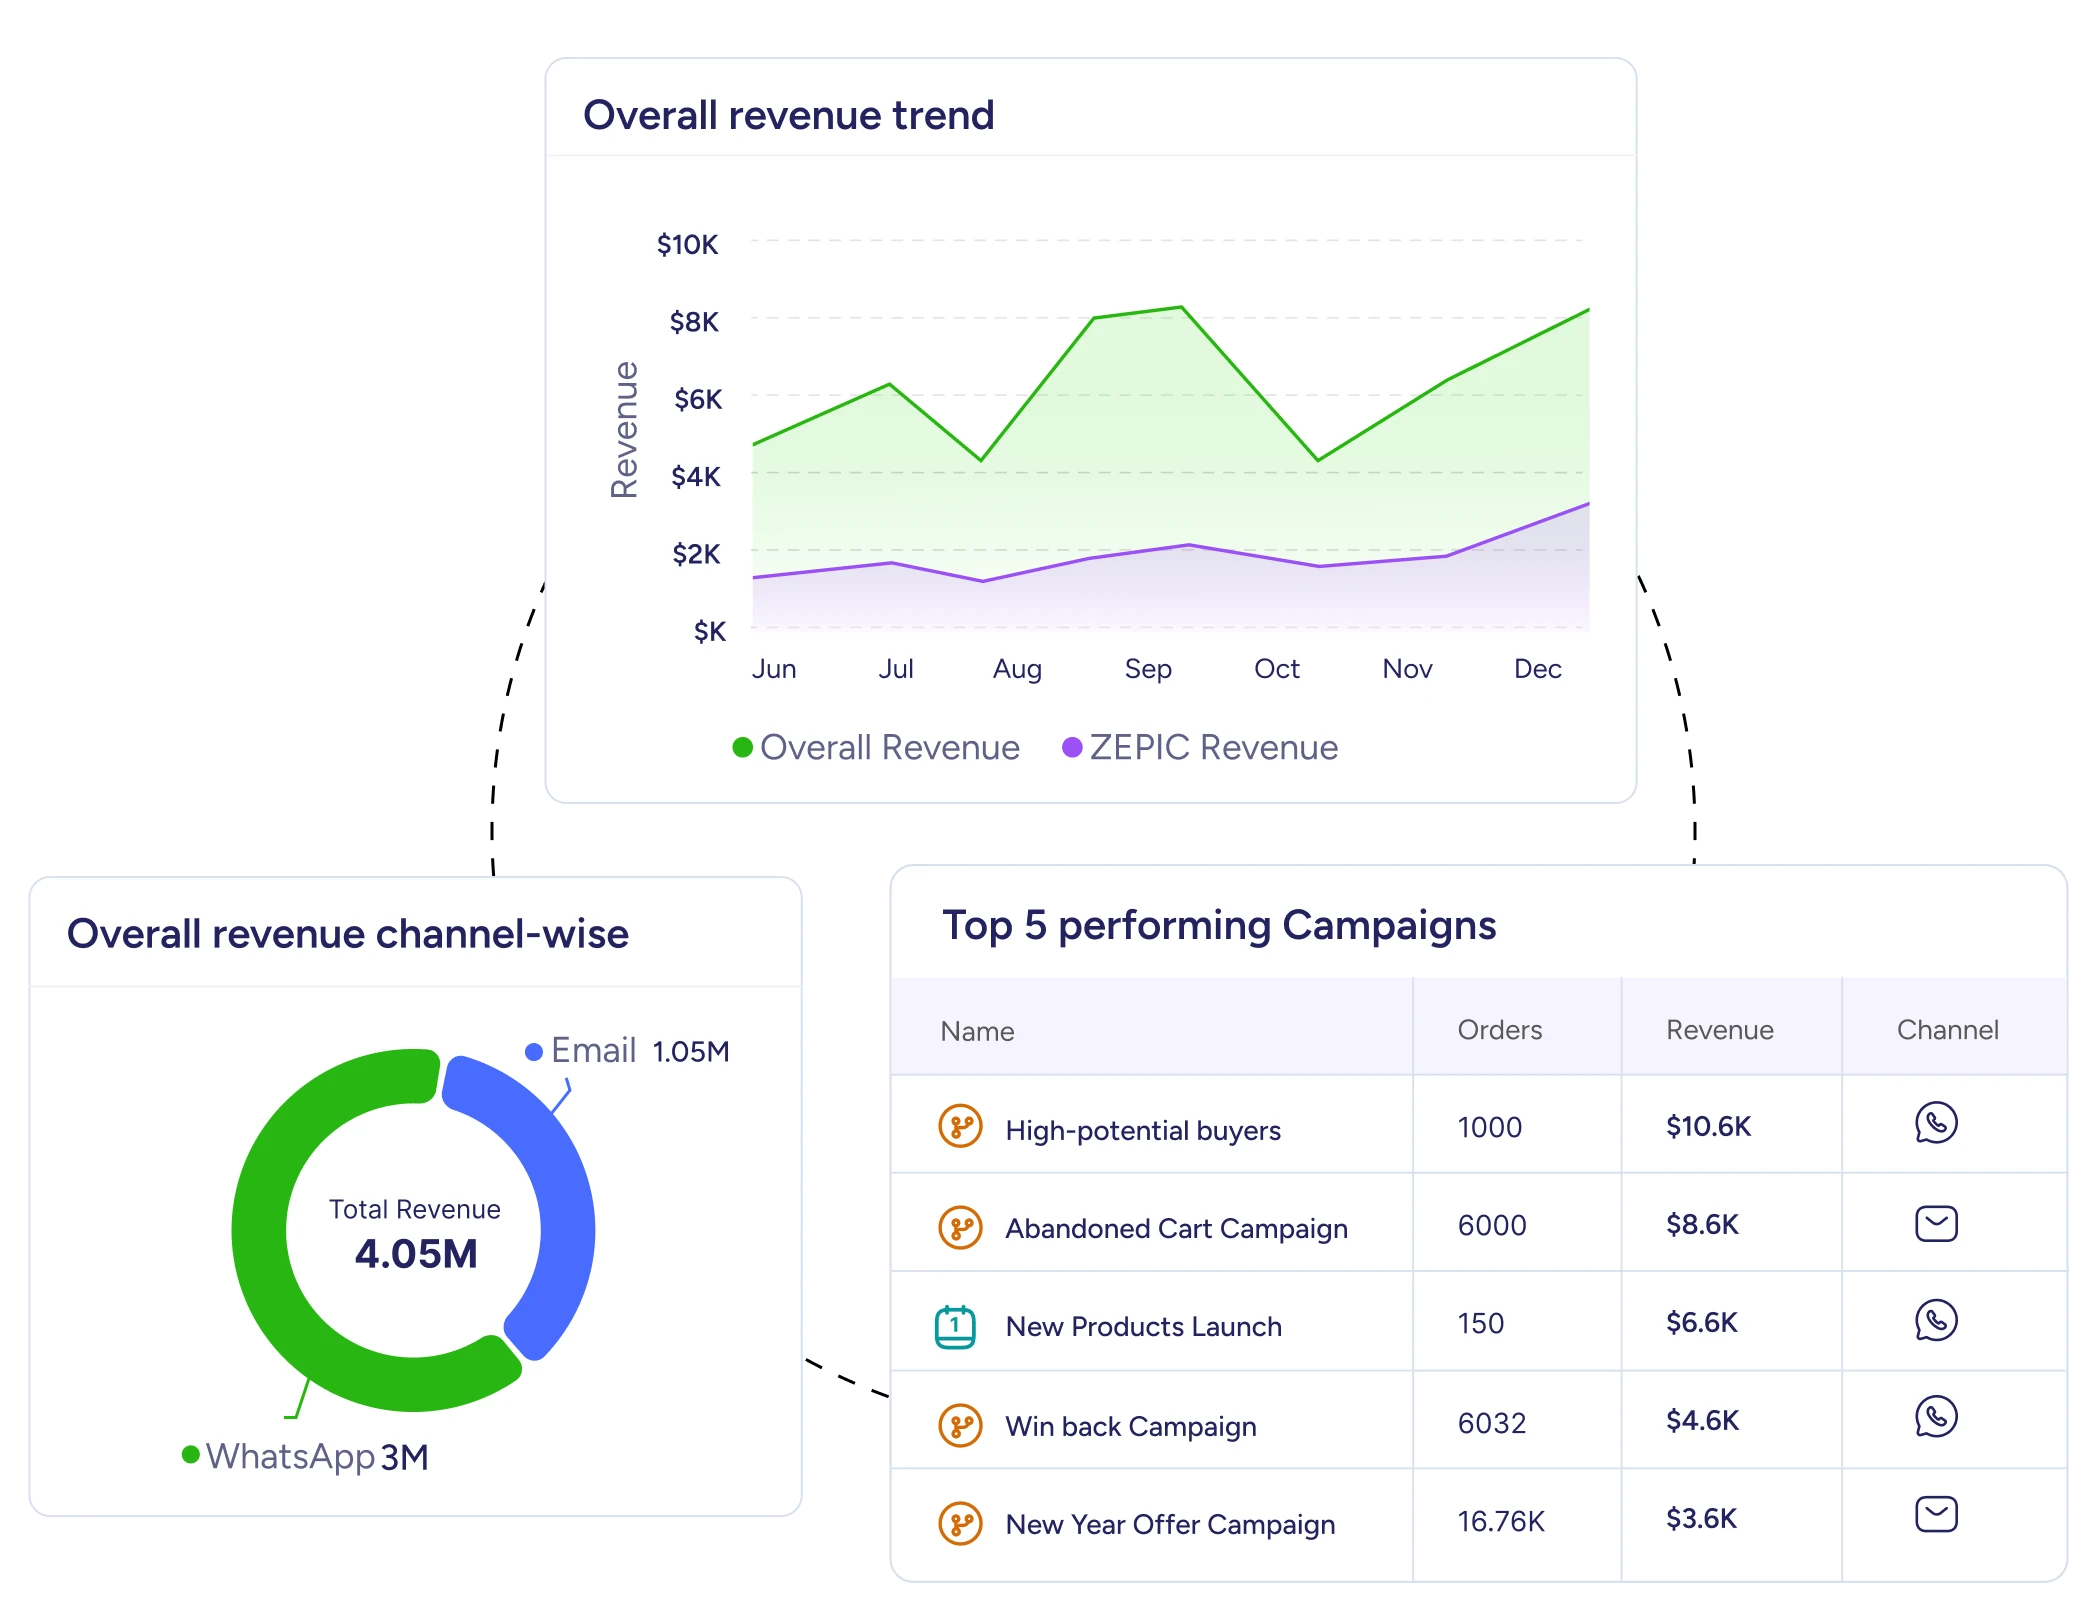Image resolution: width=2095 pixels, height=1620 pixels.
Task: Sort campaigns by the Revenue column header
Action: pos(1719,1030)
